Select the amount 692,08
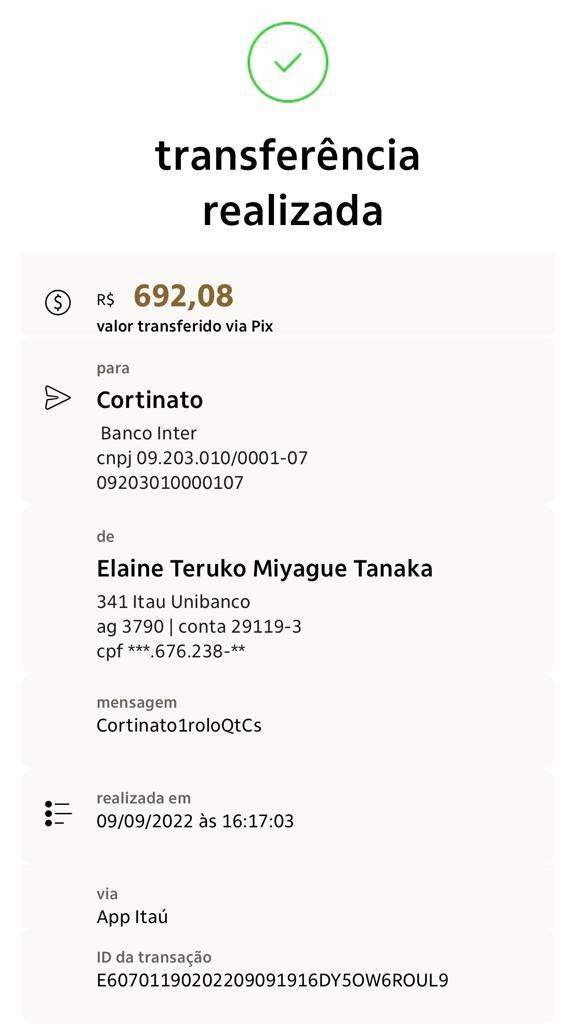Image resolution: width=577 pixels, height=1024 pixels. click(x=183, y=296)
